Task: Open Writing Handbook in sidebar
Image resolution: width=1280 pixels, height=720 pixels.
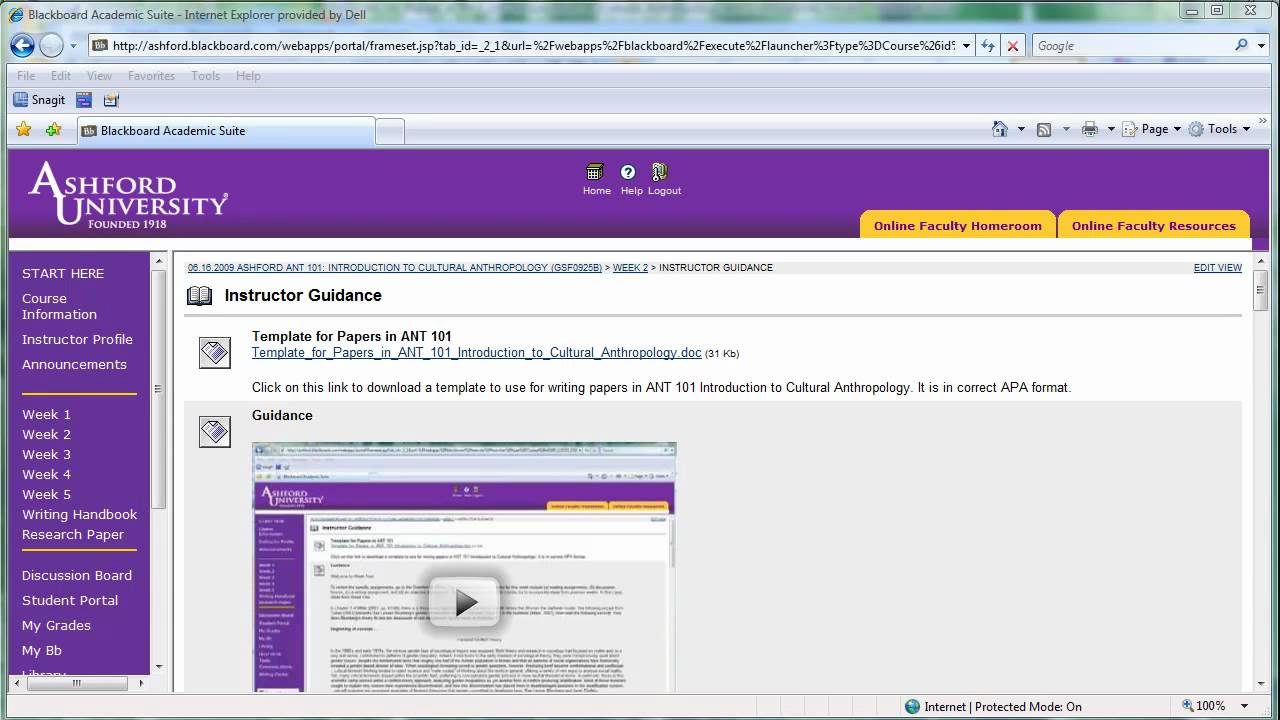Action: pos(80,514)
